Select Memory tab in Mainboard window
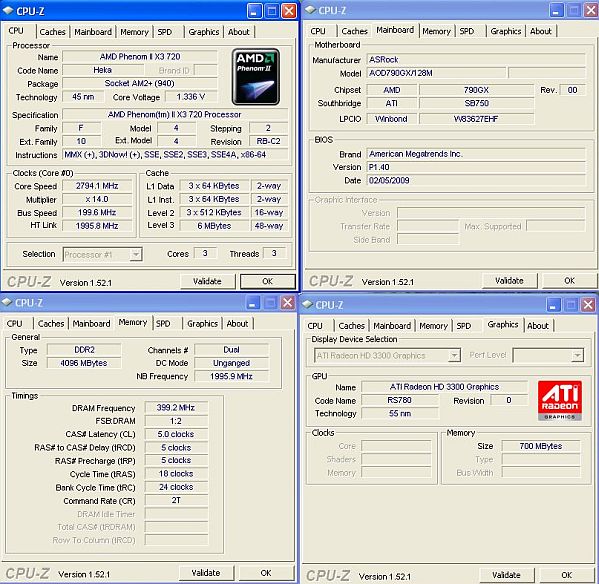 click(437, 31)
